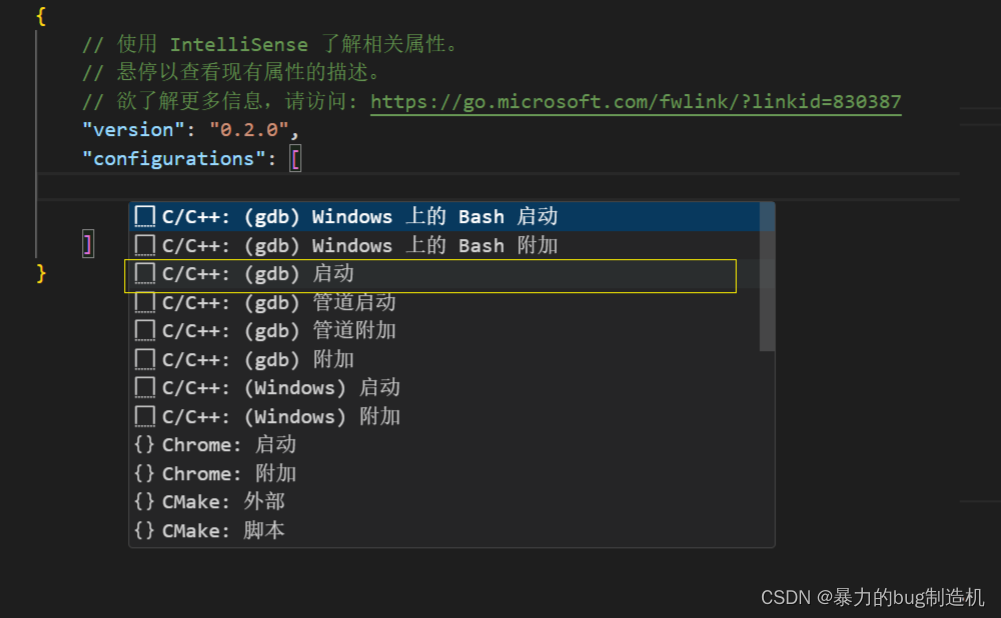Select 'C/C++: (gdb) Windows 上的 Bash 启动' suggestion
The image size is (1001, 618).
pyautogui.click(x=445, y=216)
